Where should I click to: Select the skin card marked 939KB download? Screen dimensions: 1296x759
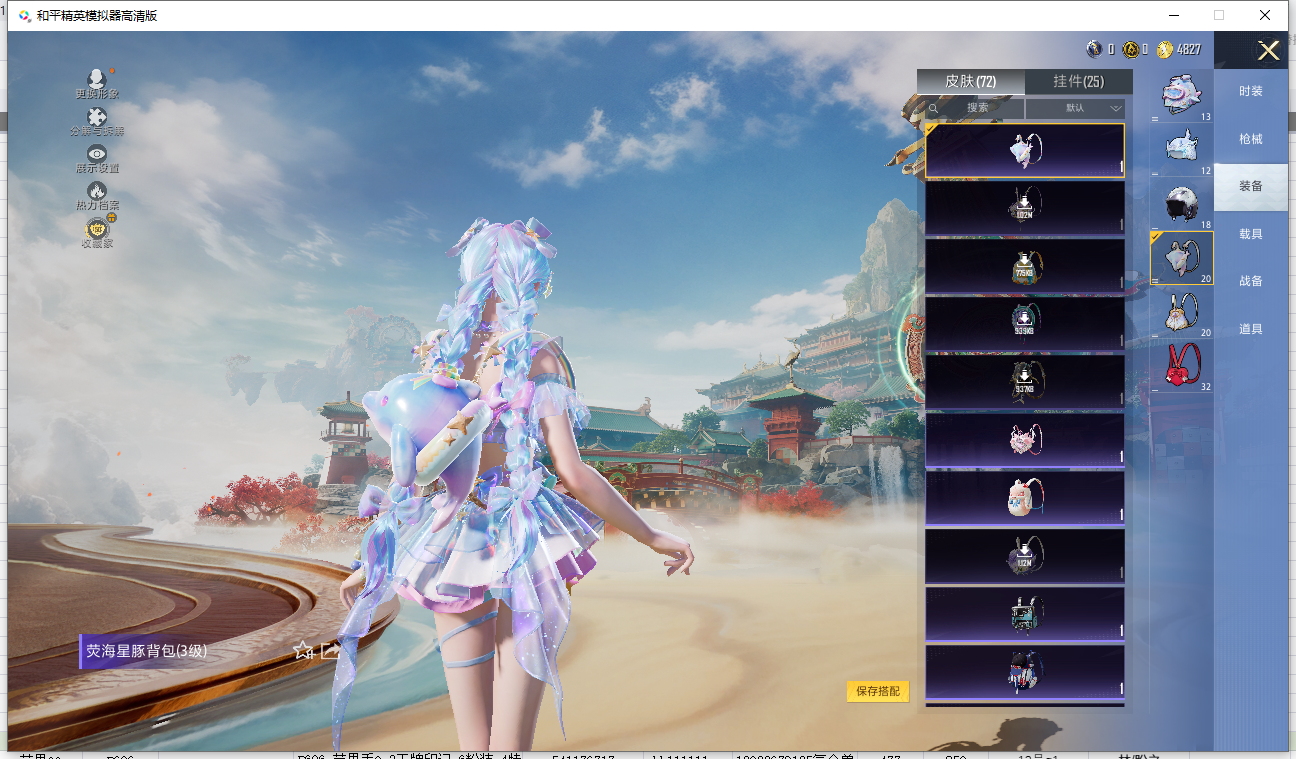pyautogui.click(x=1025, y=324)
